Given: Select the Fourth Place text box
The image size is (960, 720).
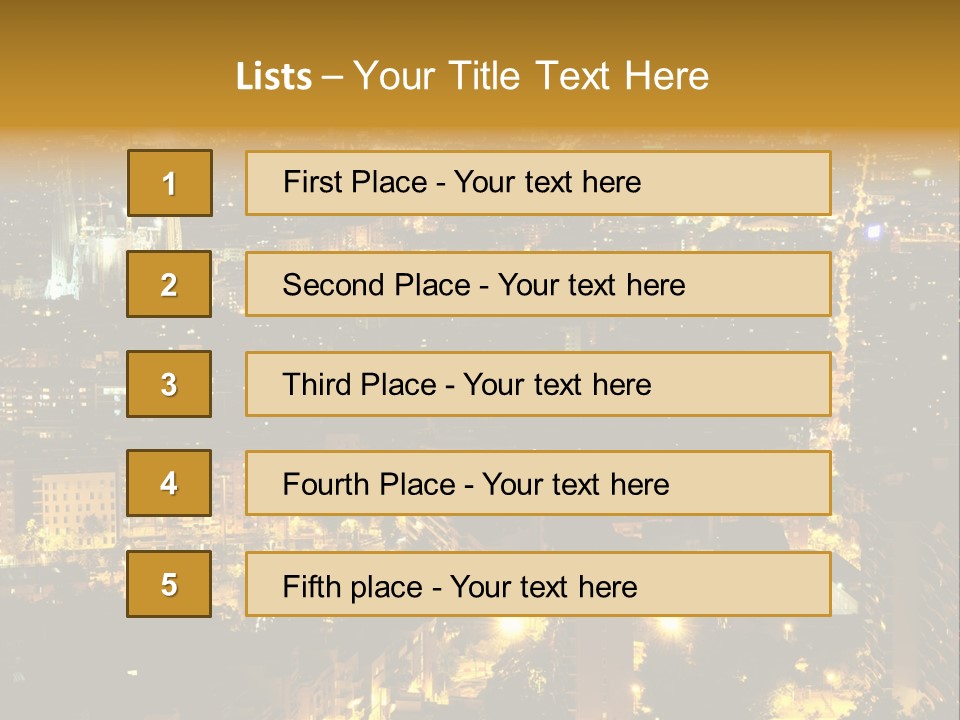Looking at the screenshot, I should 538,483.
